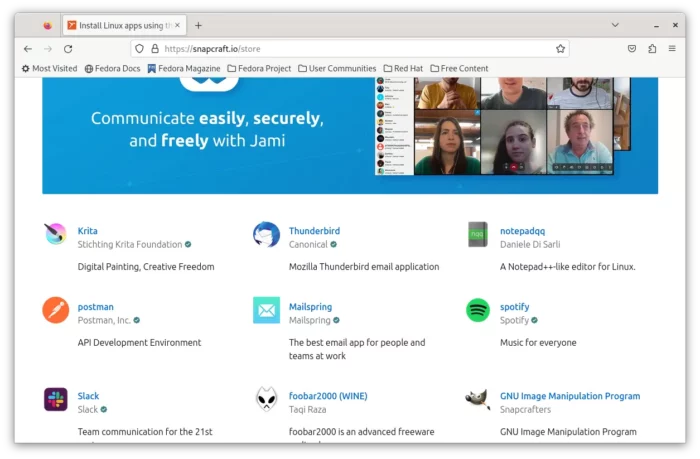The width and height of the screenshot is (700, 459).
Task: Expand the User Communities bookmark folder
Action: [337, 68]
